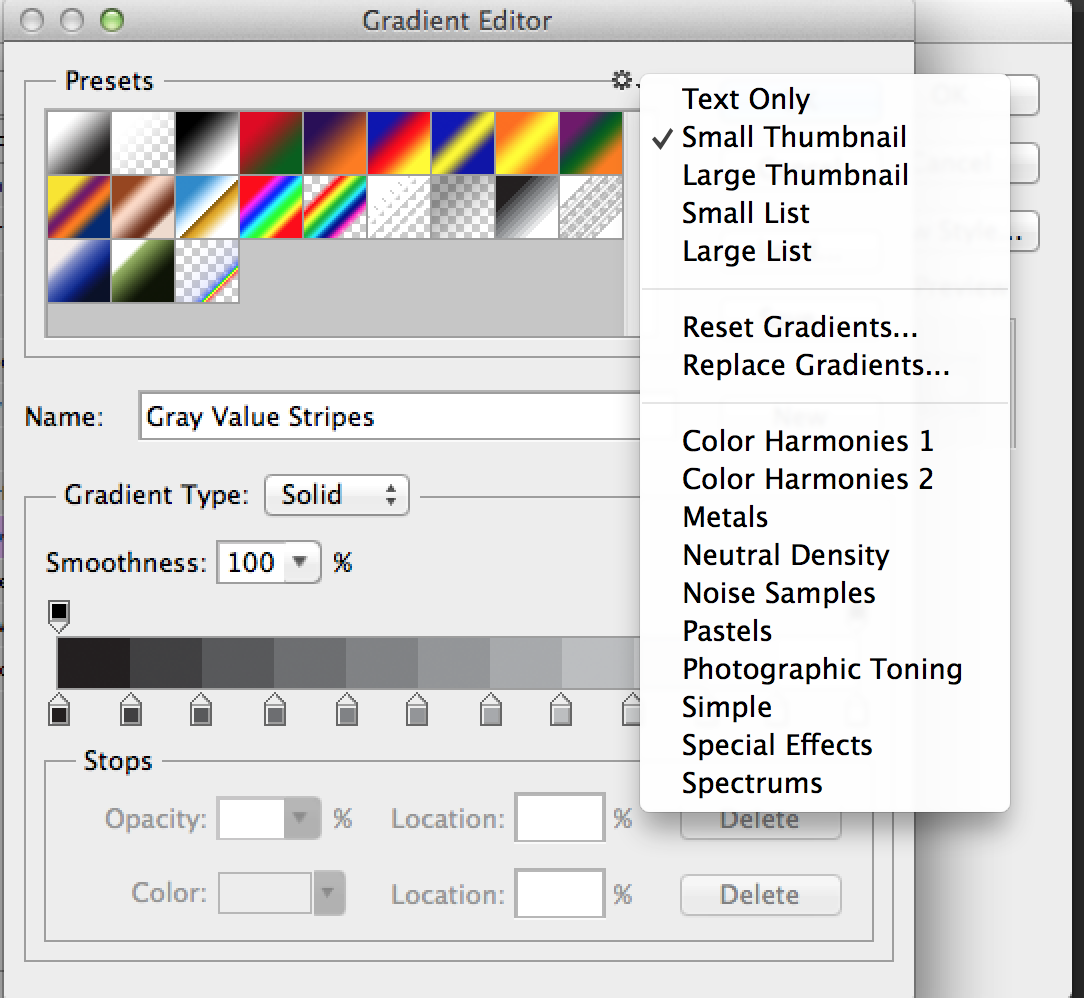
Task: Select the Foreground to Background gradient preset
Action: coord(78,142)
